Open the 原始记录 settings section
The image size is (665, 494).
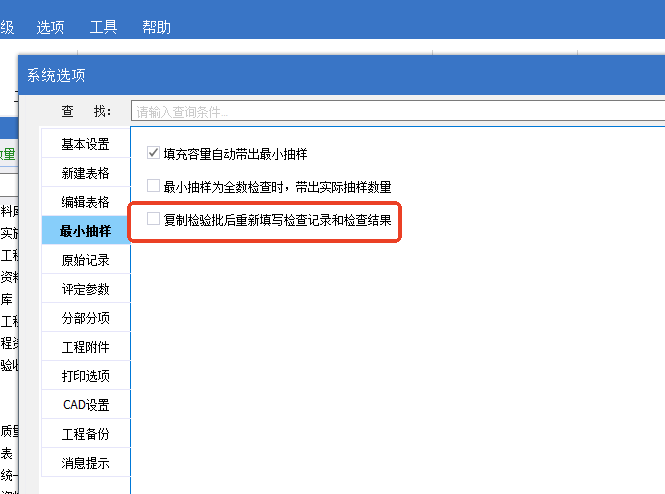[85, 260]
